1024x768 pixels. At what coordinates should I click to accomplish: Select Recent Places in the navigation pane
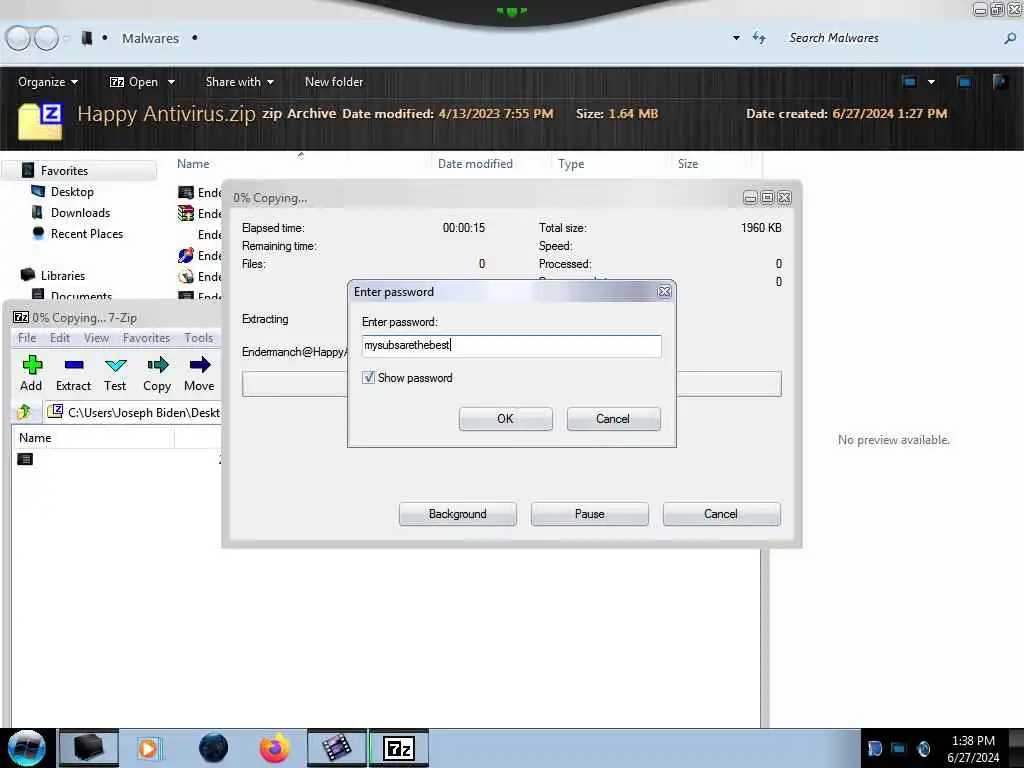[x=87, y=234]
